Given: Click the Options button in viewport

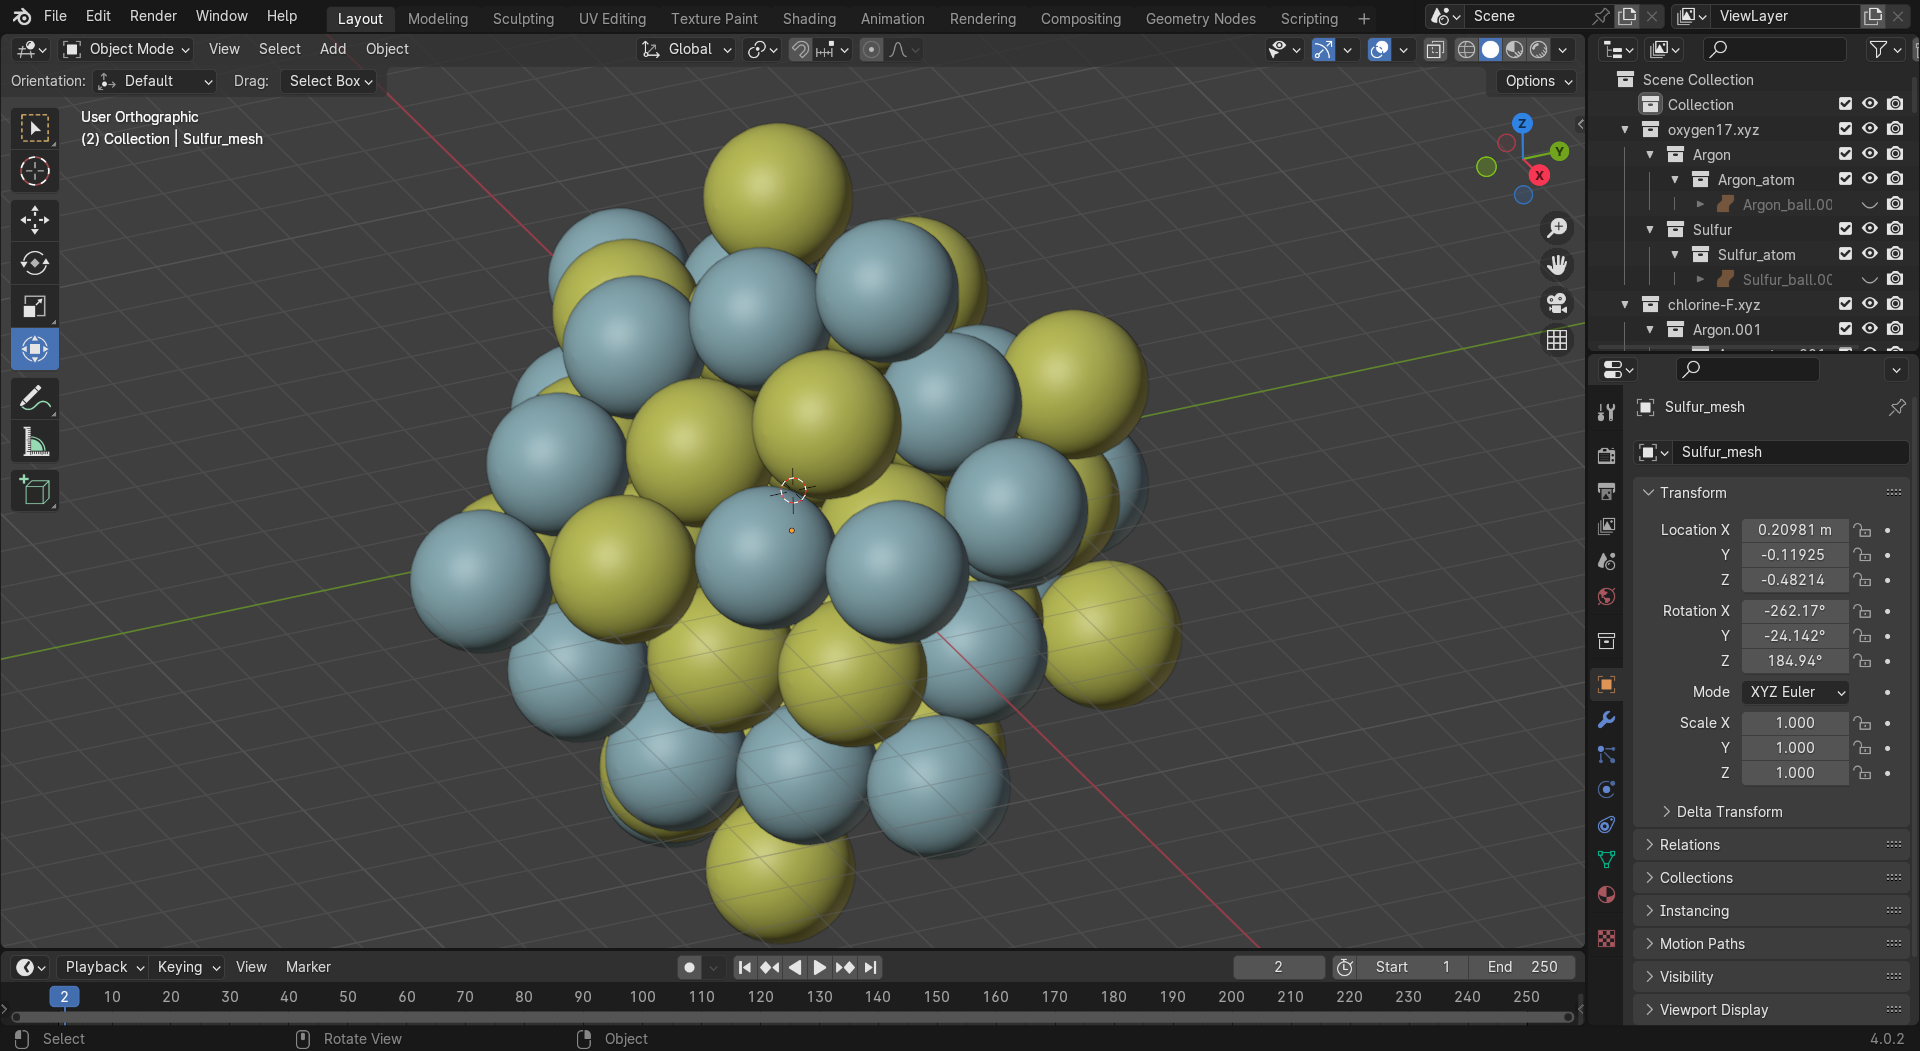Looking at the screenshot, I should tap(1538, 81).
